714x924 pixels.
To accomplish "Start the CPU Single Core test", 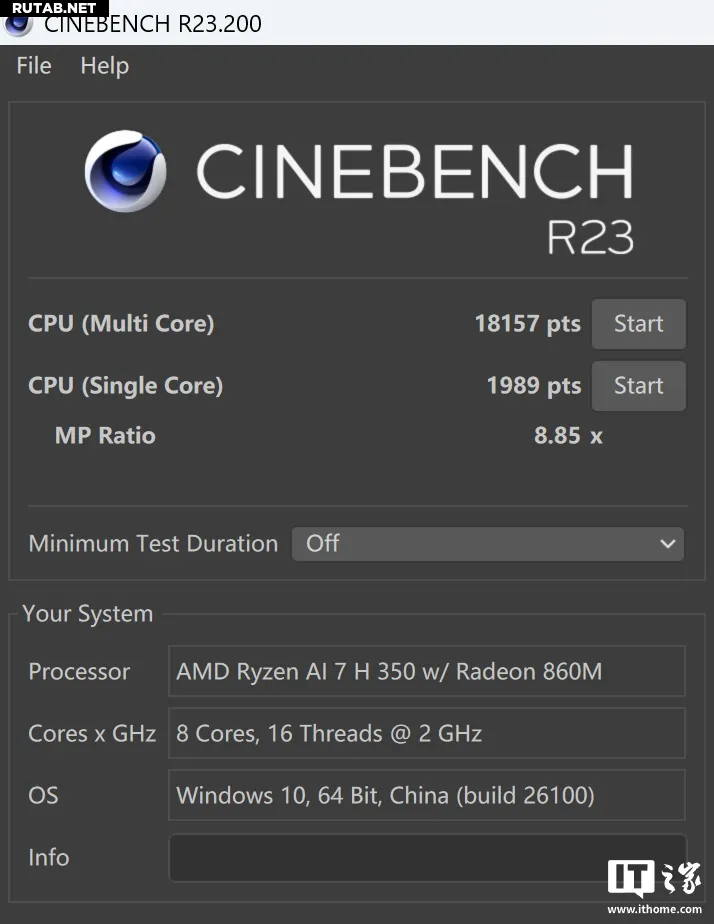I will pos(639,385).
